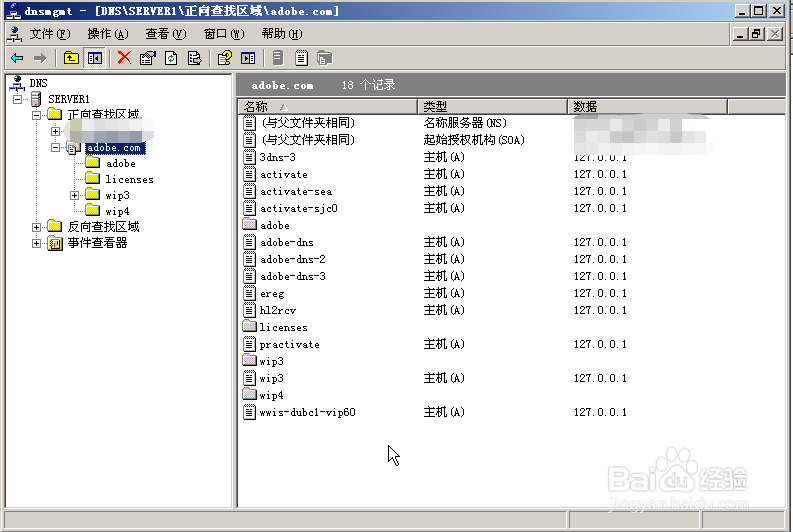Select the adobe subfolder in tree
The image size is (793, 532).
pyautogui.click(x=121, y=163)
